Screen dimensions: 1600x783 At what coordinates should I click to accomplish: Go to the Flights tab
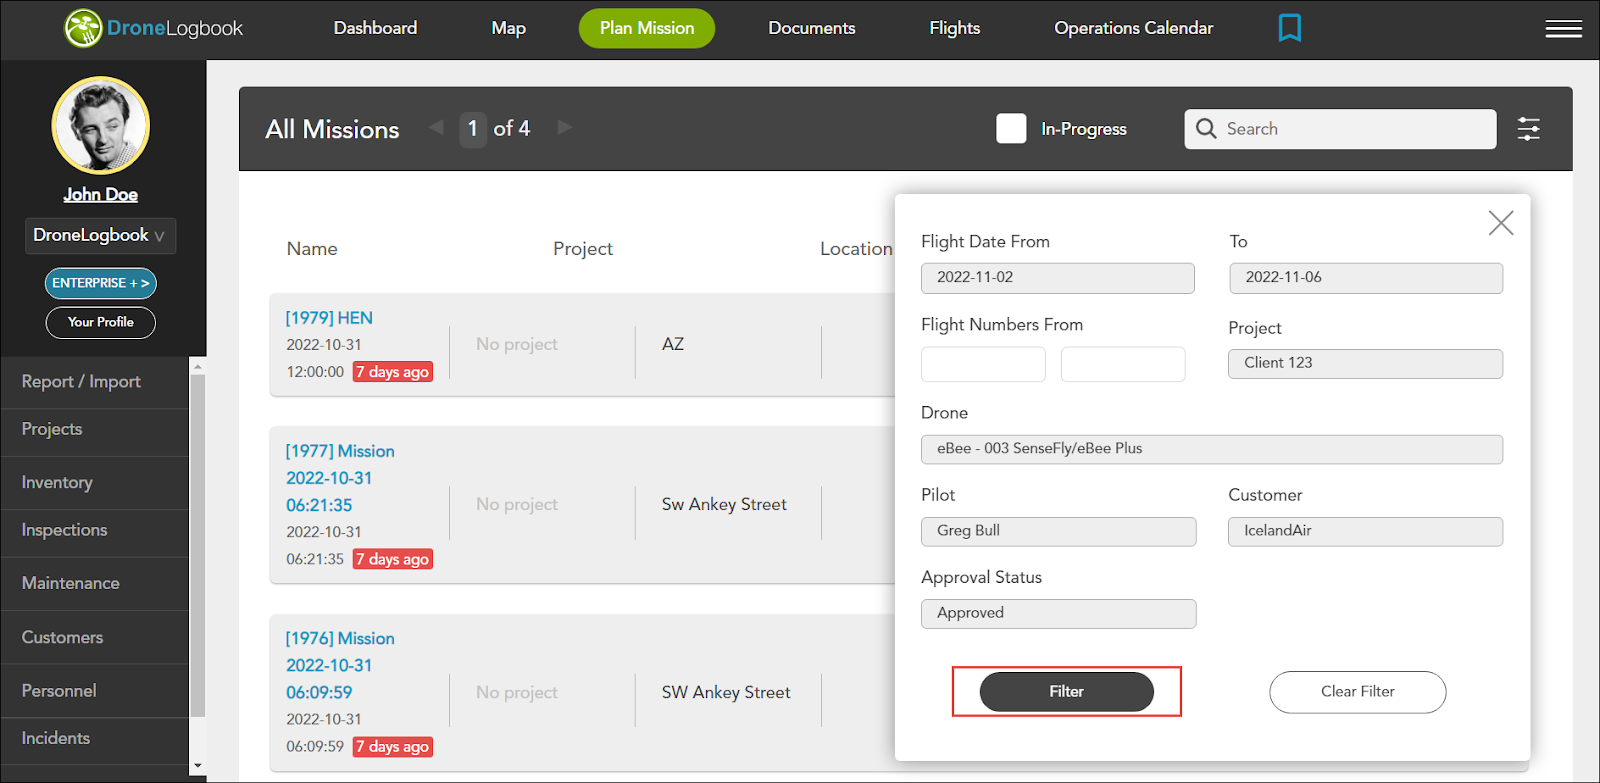coord(955,28)
